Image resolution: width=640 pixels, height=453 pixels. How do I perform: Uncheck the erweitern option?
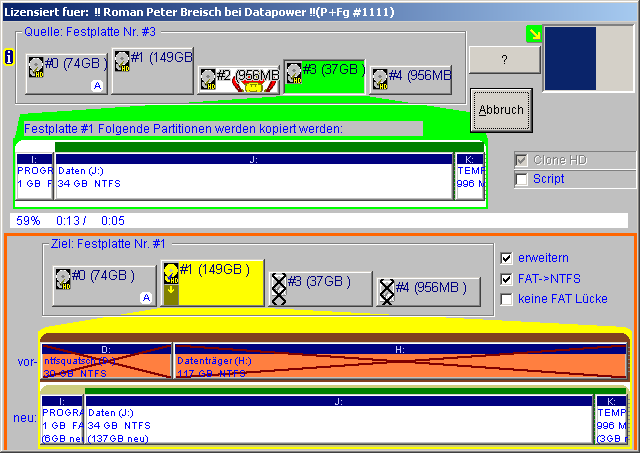coord(507,257)
